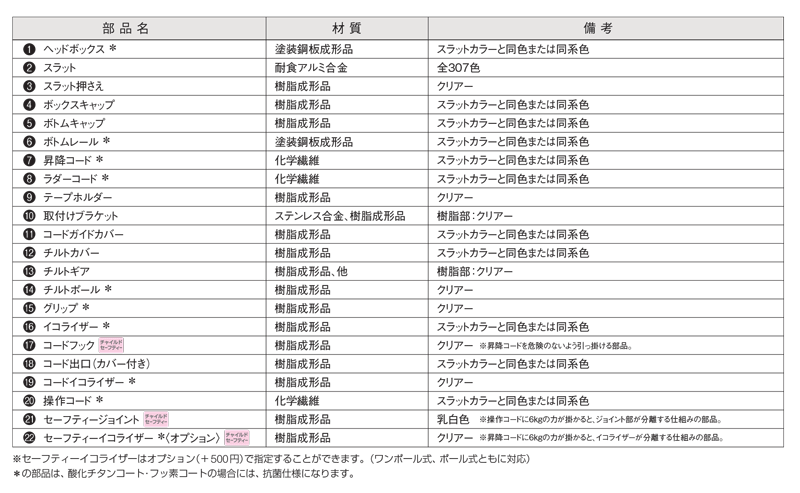Click the part name コード出口(カバー付き)
The height and width of the screenshot is (493, 800).
pyautogui.click(x=97, y=364)
